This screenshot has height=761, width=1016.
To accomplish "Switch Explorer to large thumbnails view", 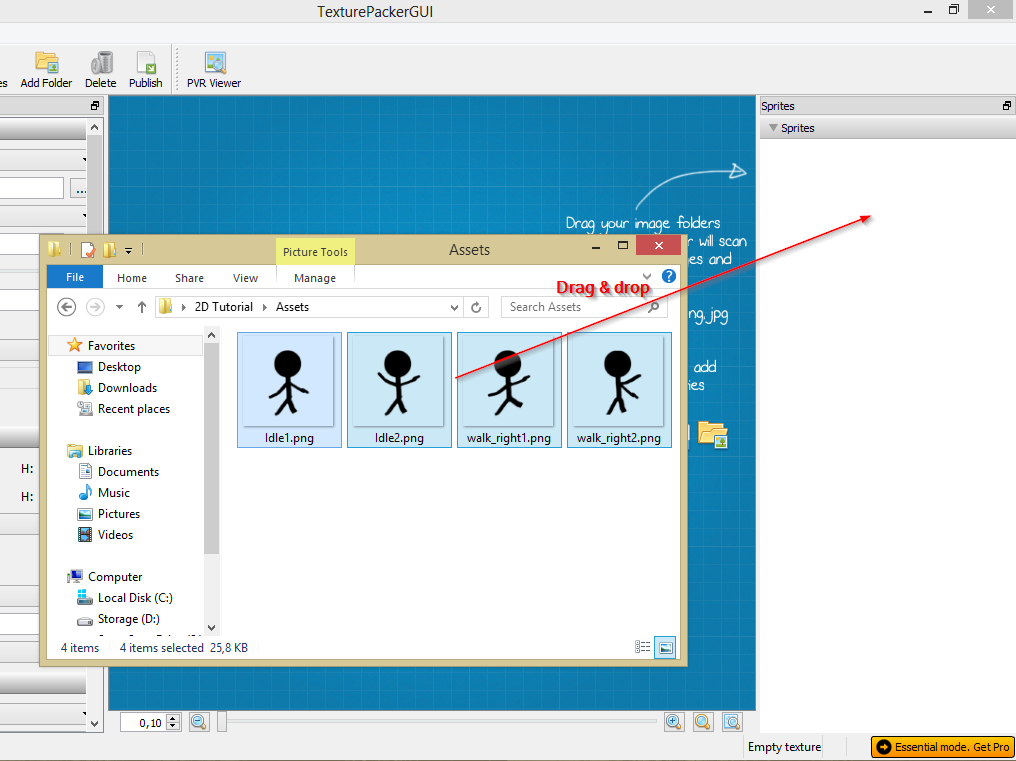I will click(x=665, y=648).
